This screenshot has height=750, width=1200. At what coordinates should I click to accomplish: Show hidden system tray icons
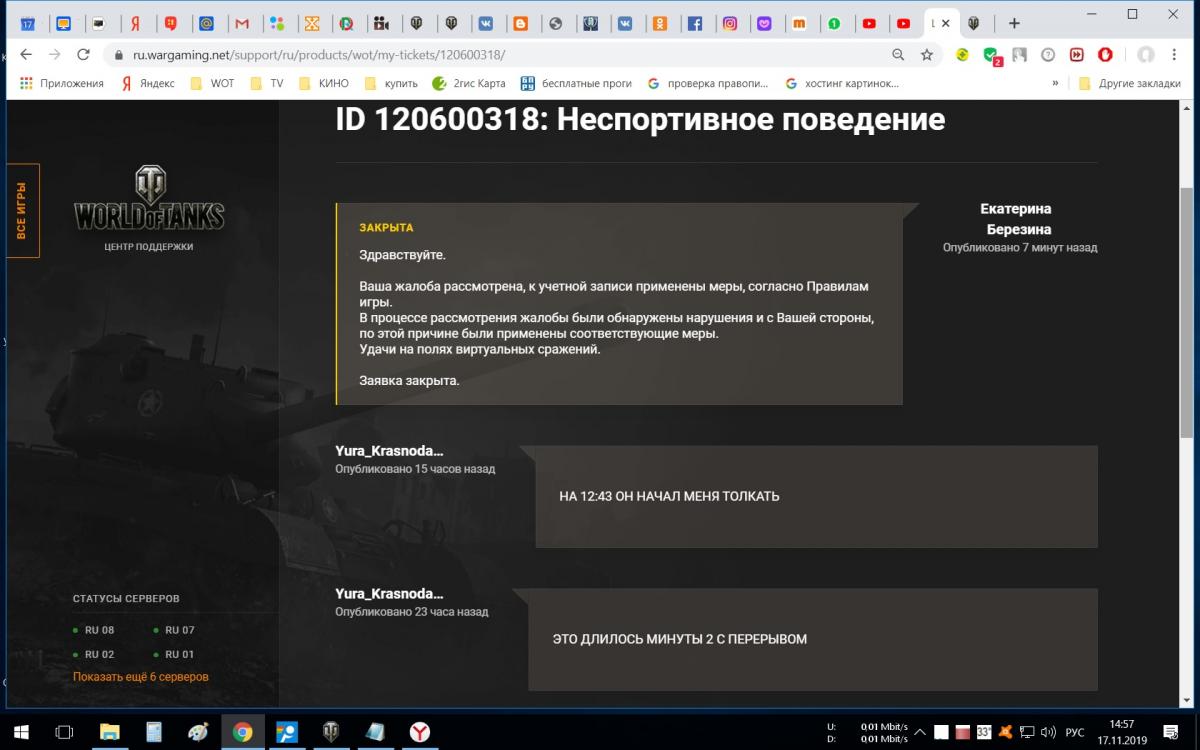(x=920, y=732)
